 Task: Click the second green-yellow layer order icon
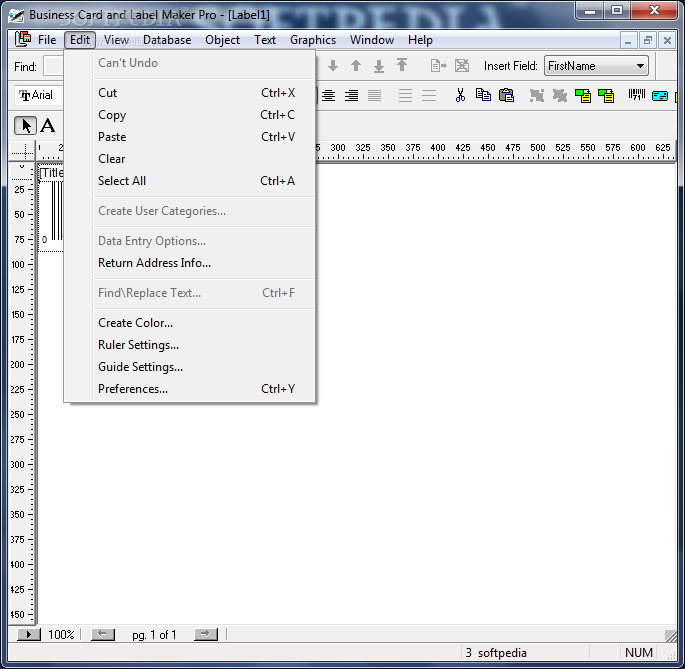click(x=606, y=95)
